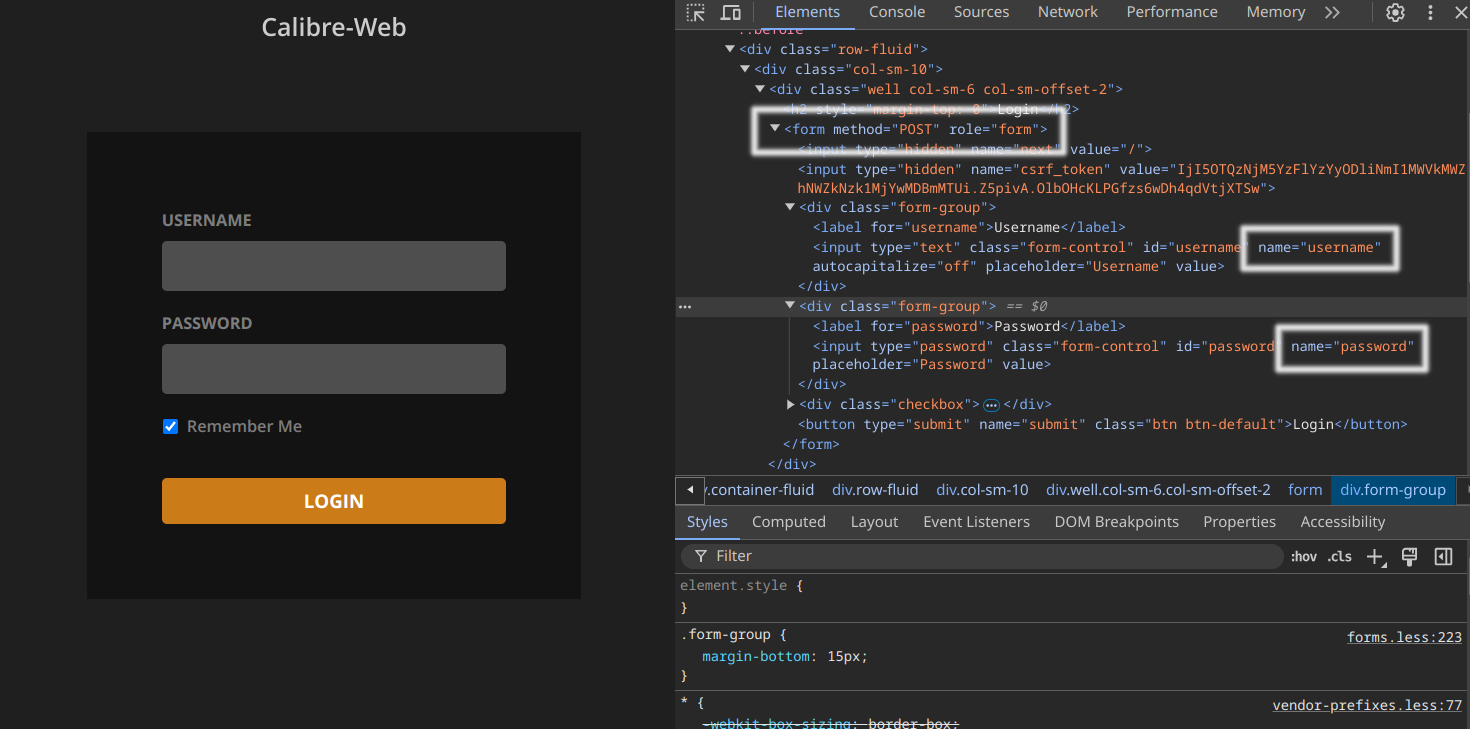The image size is (1470, 729).
Task: Open the Console tab
Action: pos(897,12)
